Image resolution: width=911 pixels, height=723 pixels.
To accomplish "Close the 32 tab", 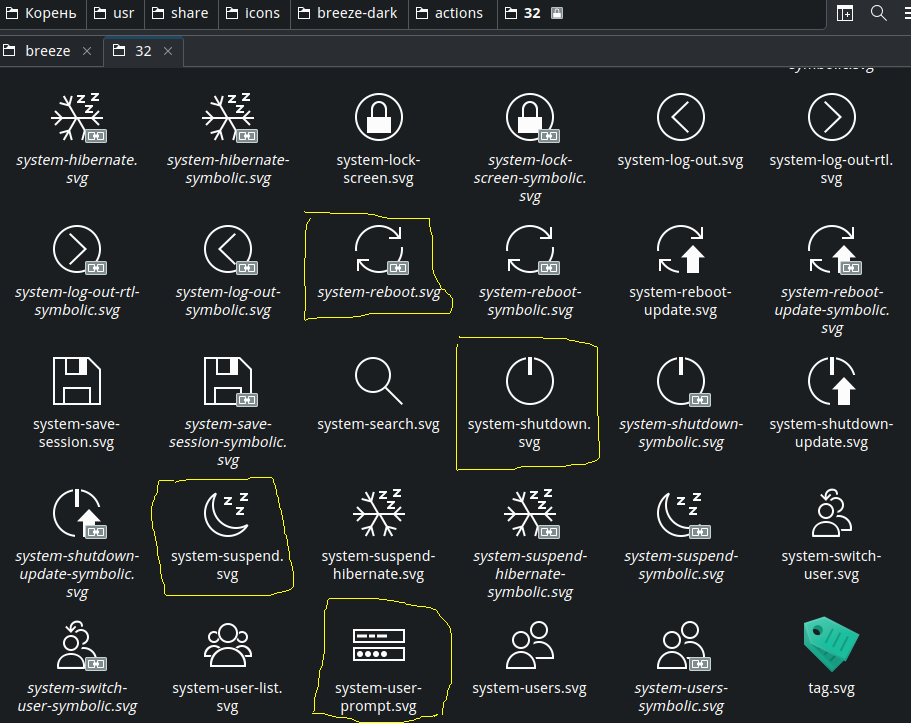I will 168,51.
